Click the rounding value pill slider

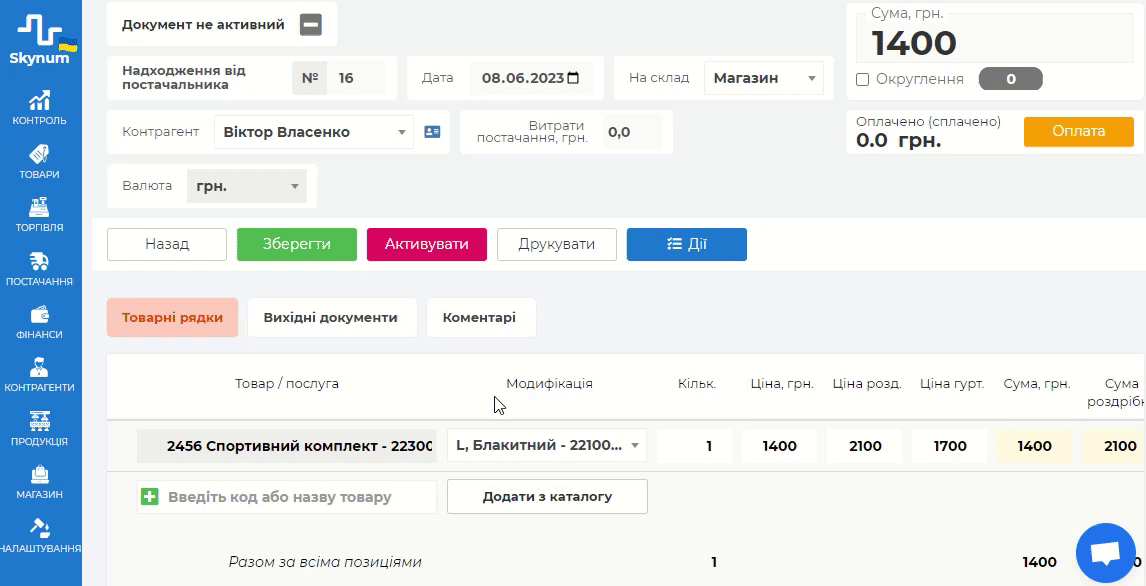click(1010, 79)
